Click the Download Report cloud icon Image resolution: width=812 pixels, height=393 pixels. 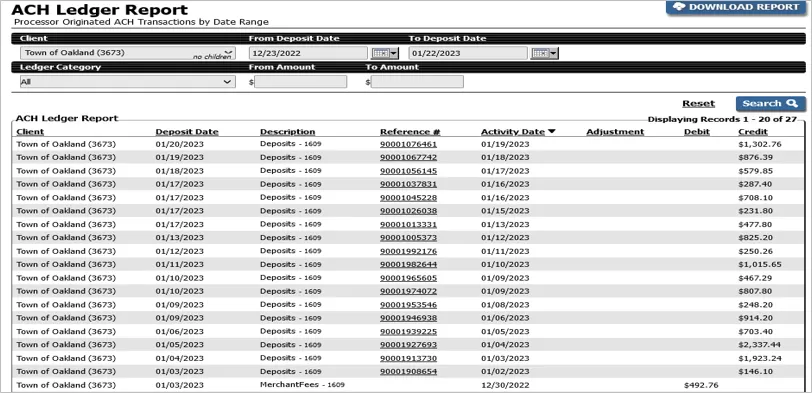tap(679, 7)
